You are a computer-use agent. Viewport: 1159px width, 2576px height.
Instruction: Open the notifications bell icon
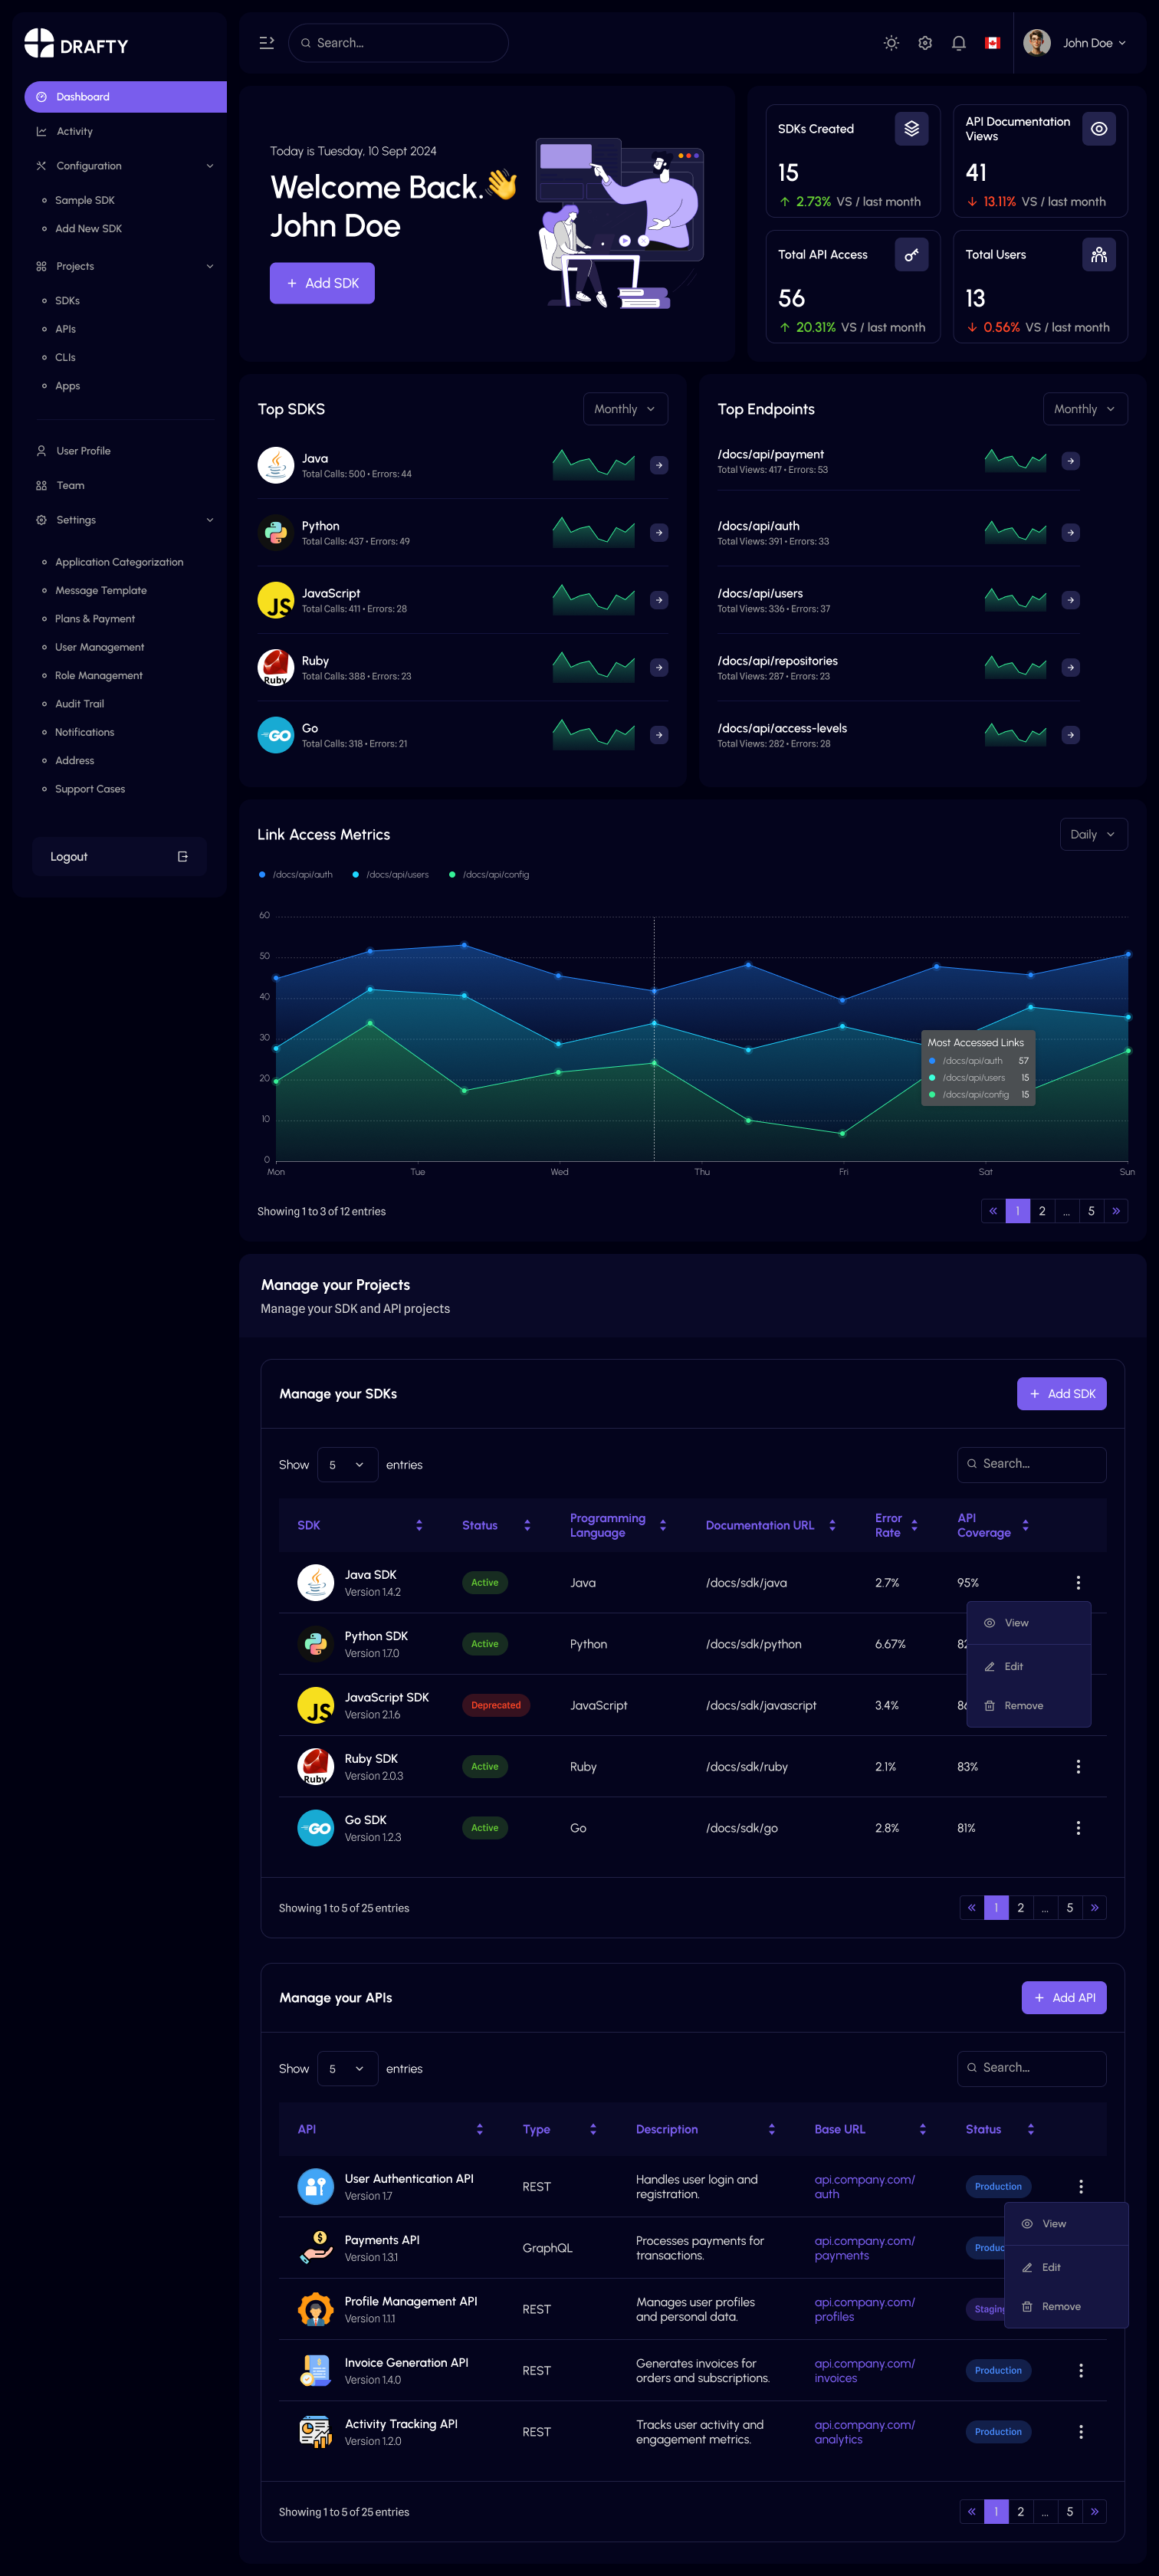pos(958,43)
